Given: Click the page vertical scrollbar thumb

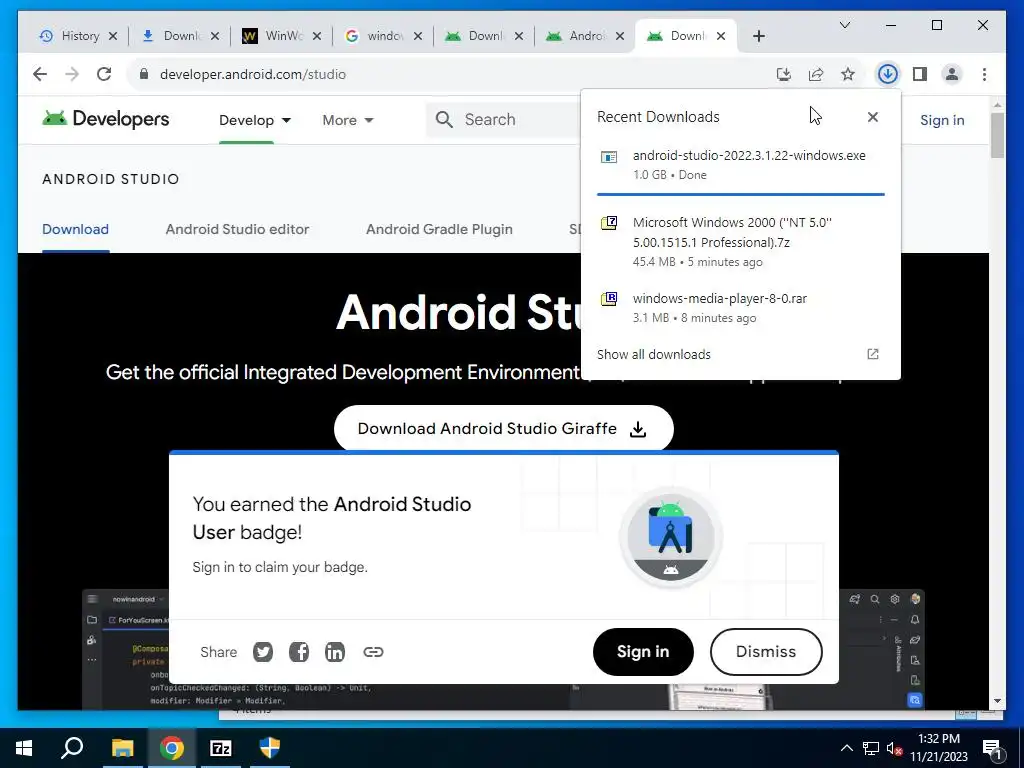Looking at the screenshot, I should [997, 135].
